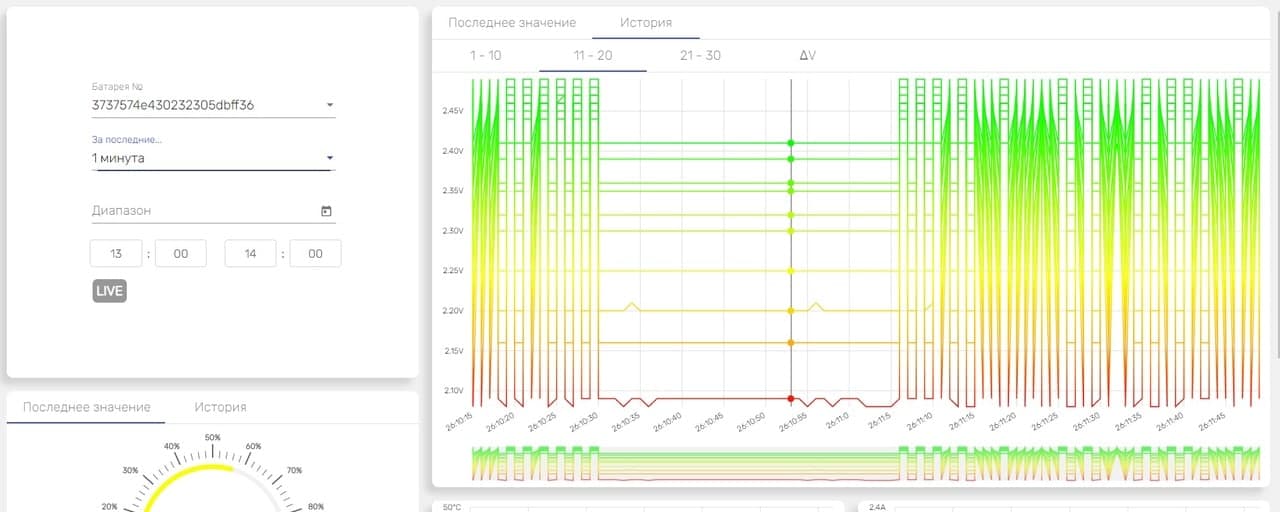Select the 'История' tab above the chart
The width and height of the screenshot is (1280, 512).
coord(646,22)
